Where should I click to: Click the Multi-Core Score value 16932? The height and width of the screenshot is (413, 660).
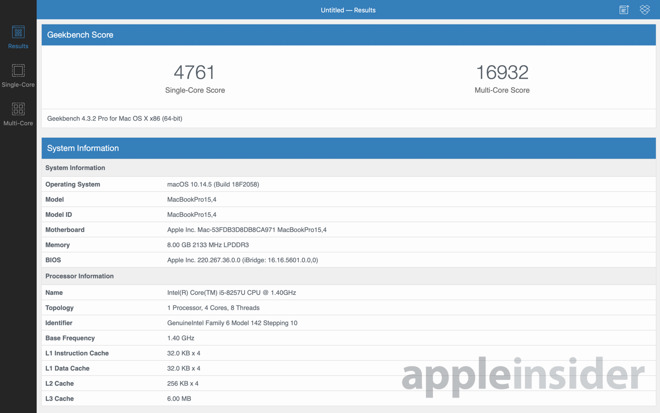tap(501, 72)
